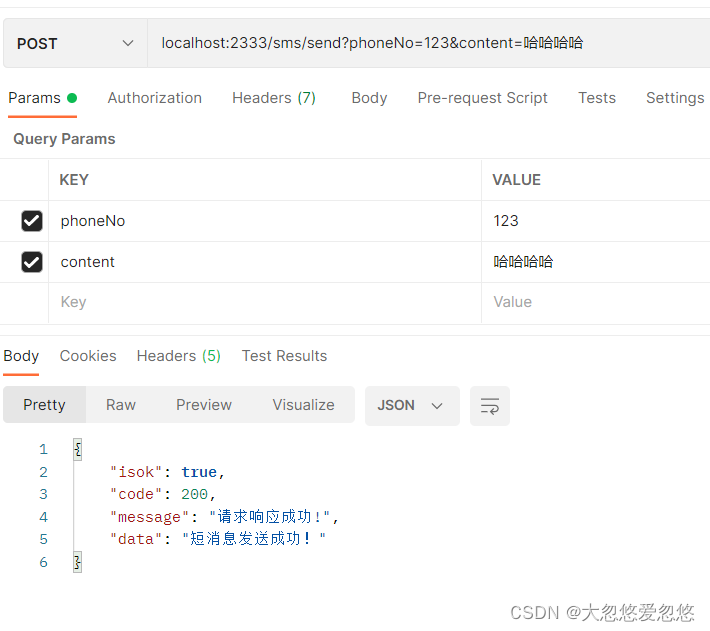Screen dimensions: 710x631
Task: Toggle the wrap lines icon
Action: click(x=489, y=406)
